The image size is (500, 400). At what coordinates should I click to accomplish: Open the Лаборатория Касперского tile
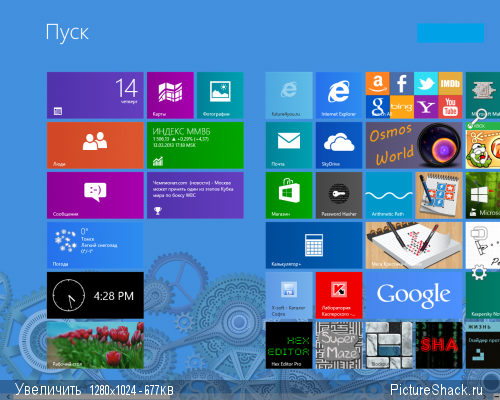339,295
